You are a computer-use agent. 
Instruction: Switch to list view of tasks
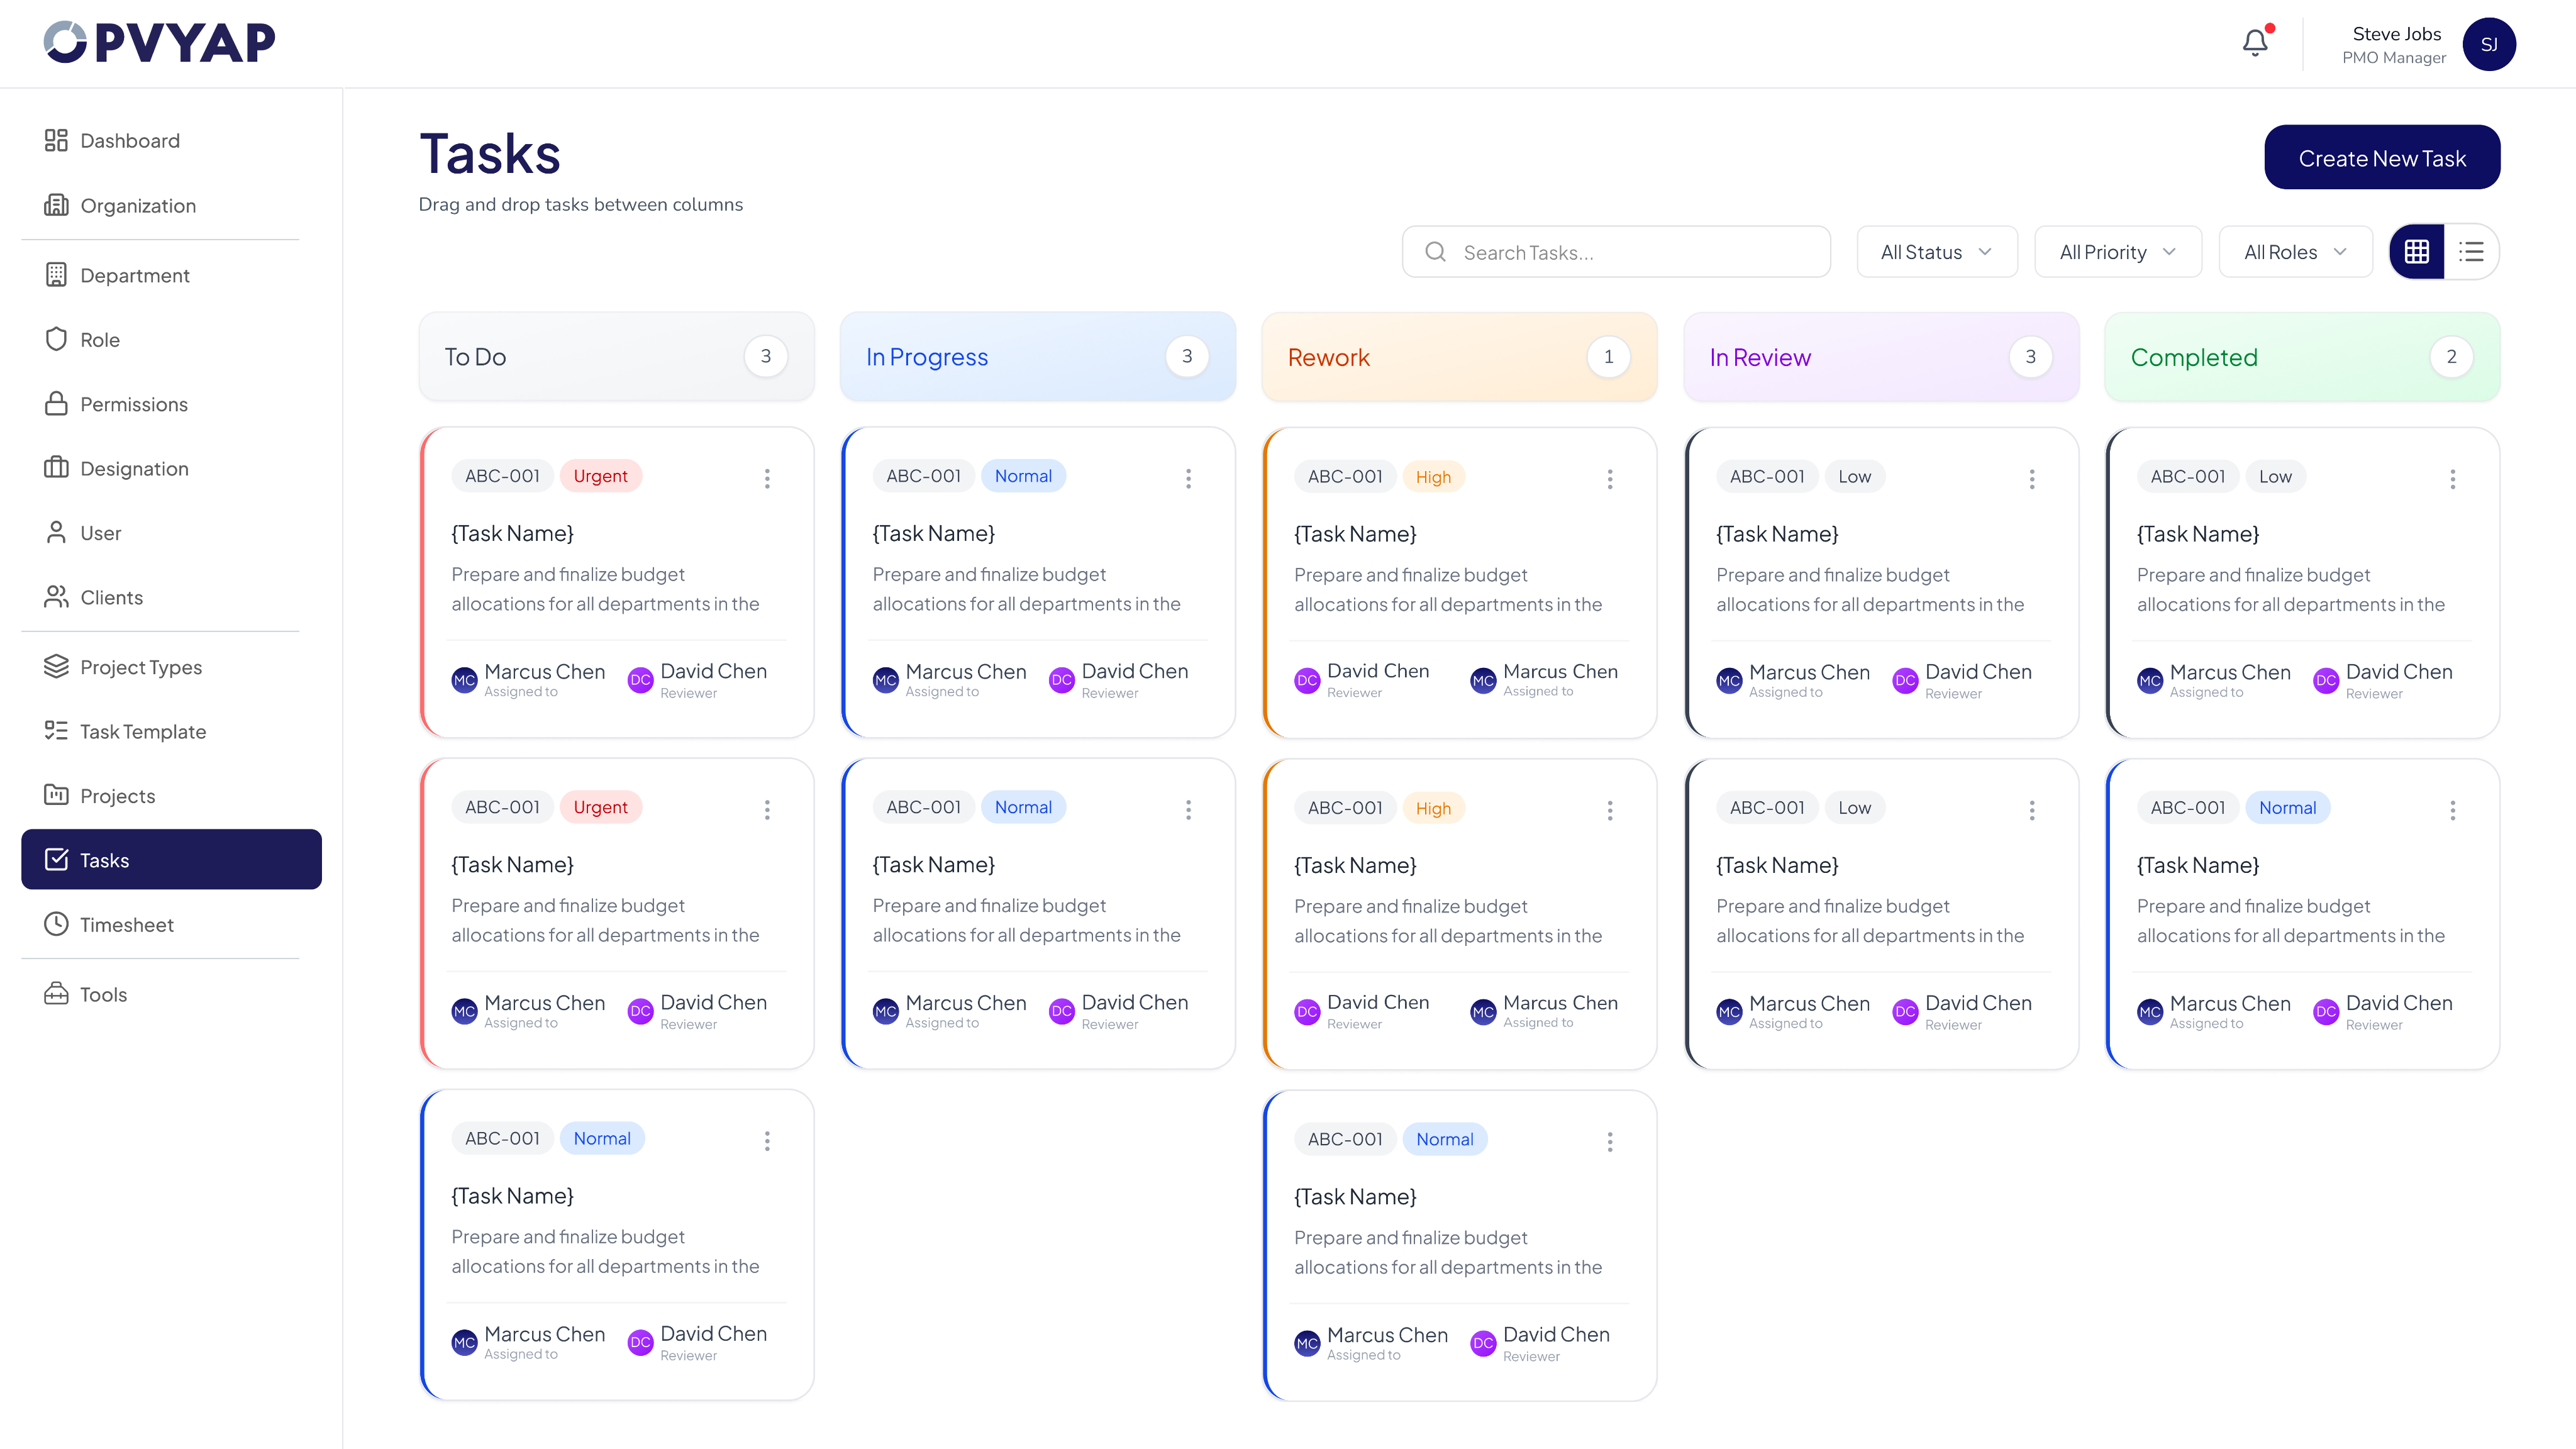click(x=2471, y=251)
